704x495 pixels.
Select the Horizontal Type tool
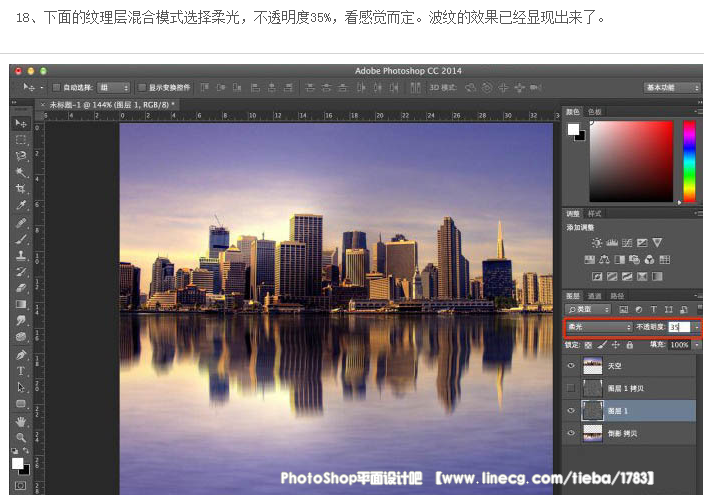coord(21,371)
